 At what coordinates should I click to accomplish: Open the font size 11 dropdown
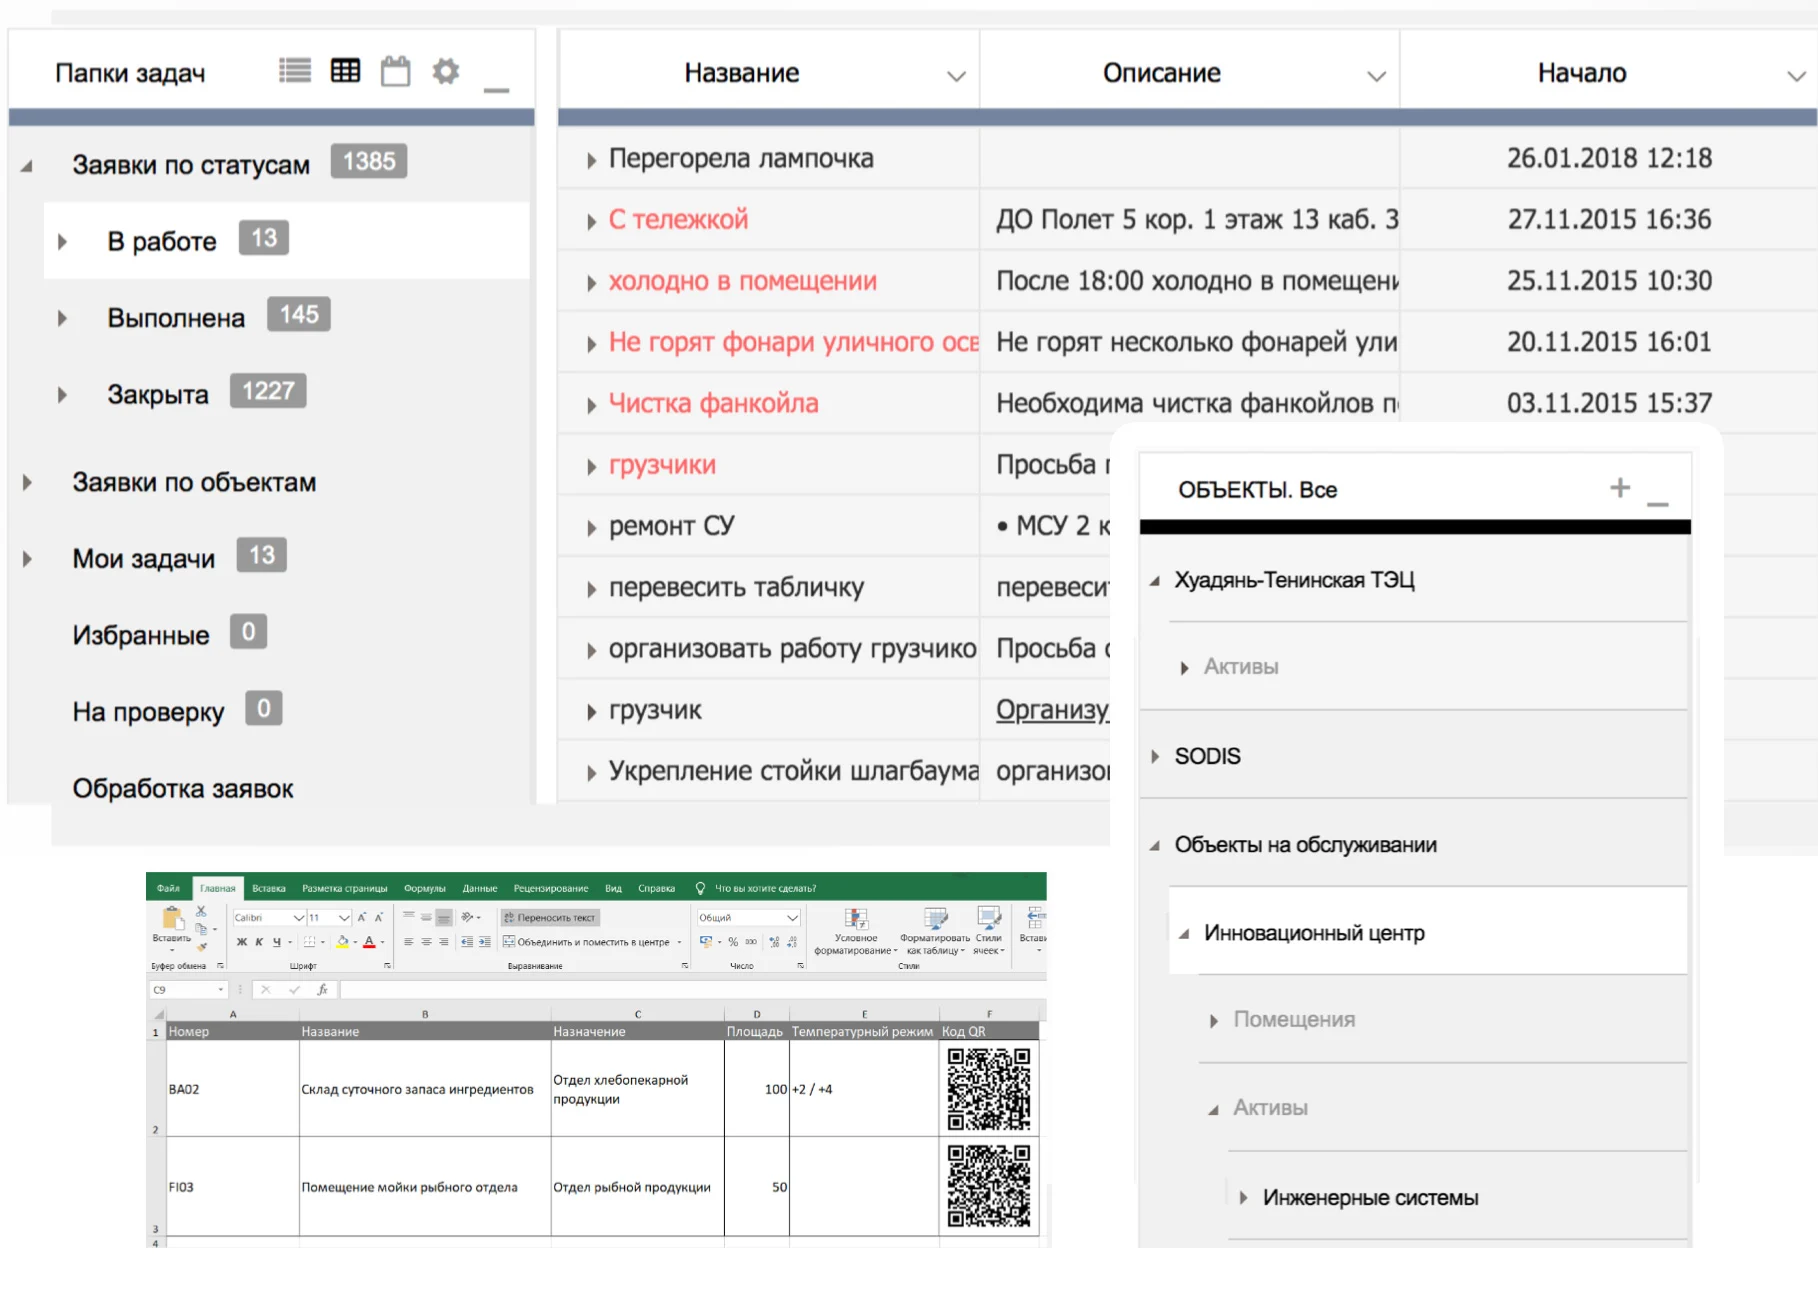345,918
